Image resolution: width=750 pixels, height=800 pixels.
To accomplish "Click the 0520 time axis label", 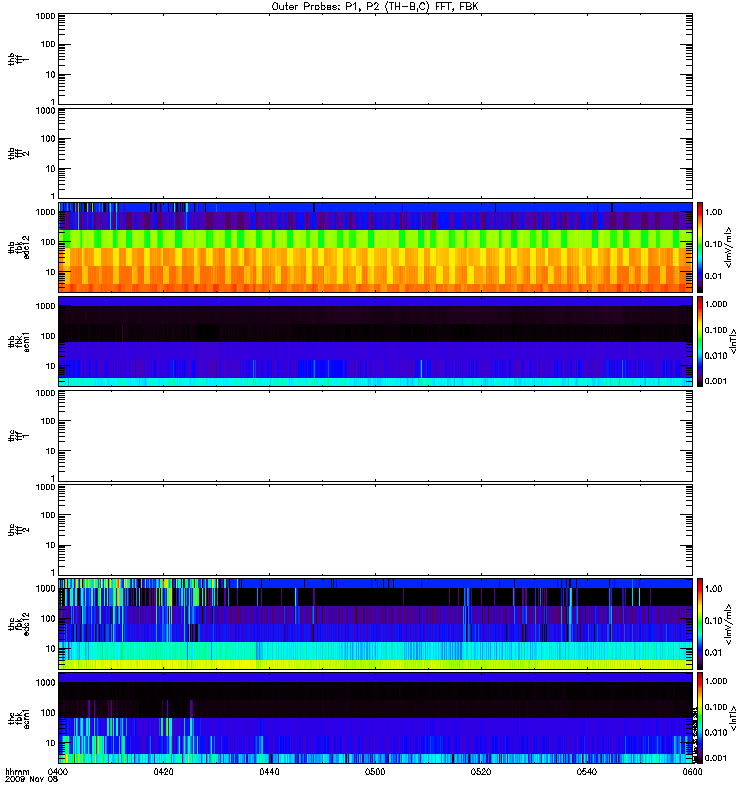I will coord(481,771).
